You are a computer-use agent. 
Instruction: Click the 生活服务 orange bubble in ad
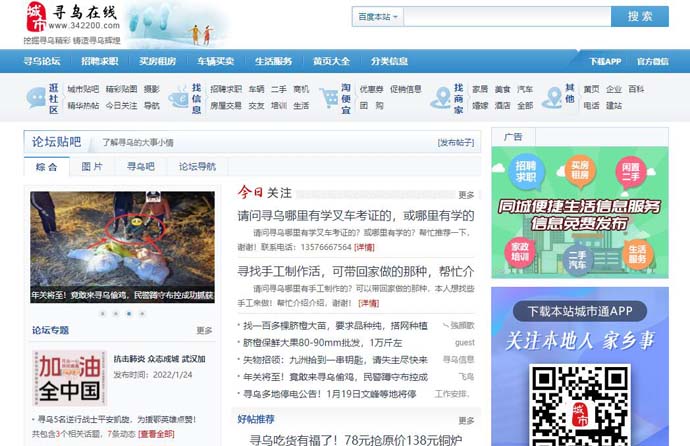pos(637,254)
